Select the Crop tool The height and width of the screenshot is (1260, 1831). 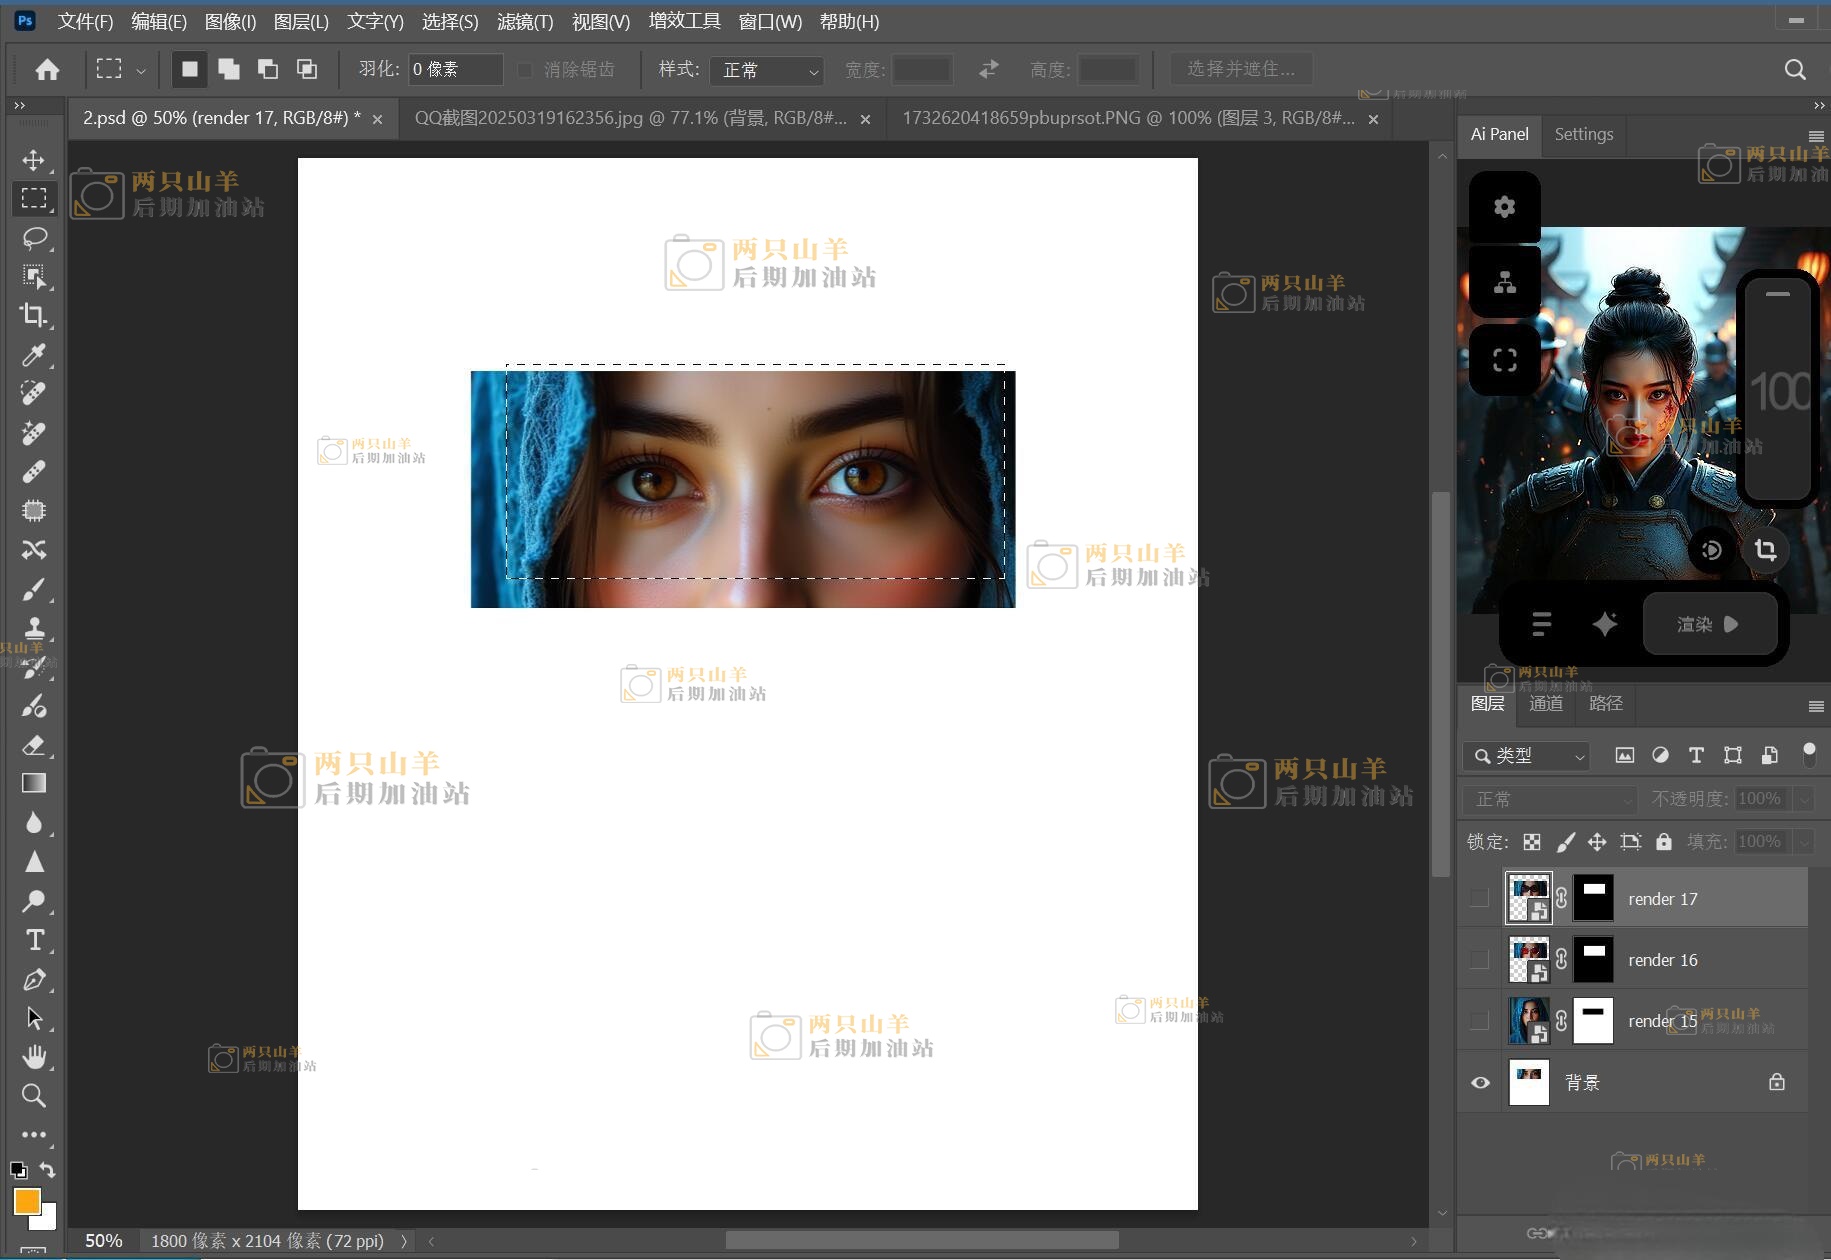(33, 315)
